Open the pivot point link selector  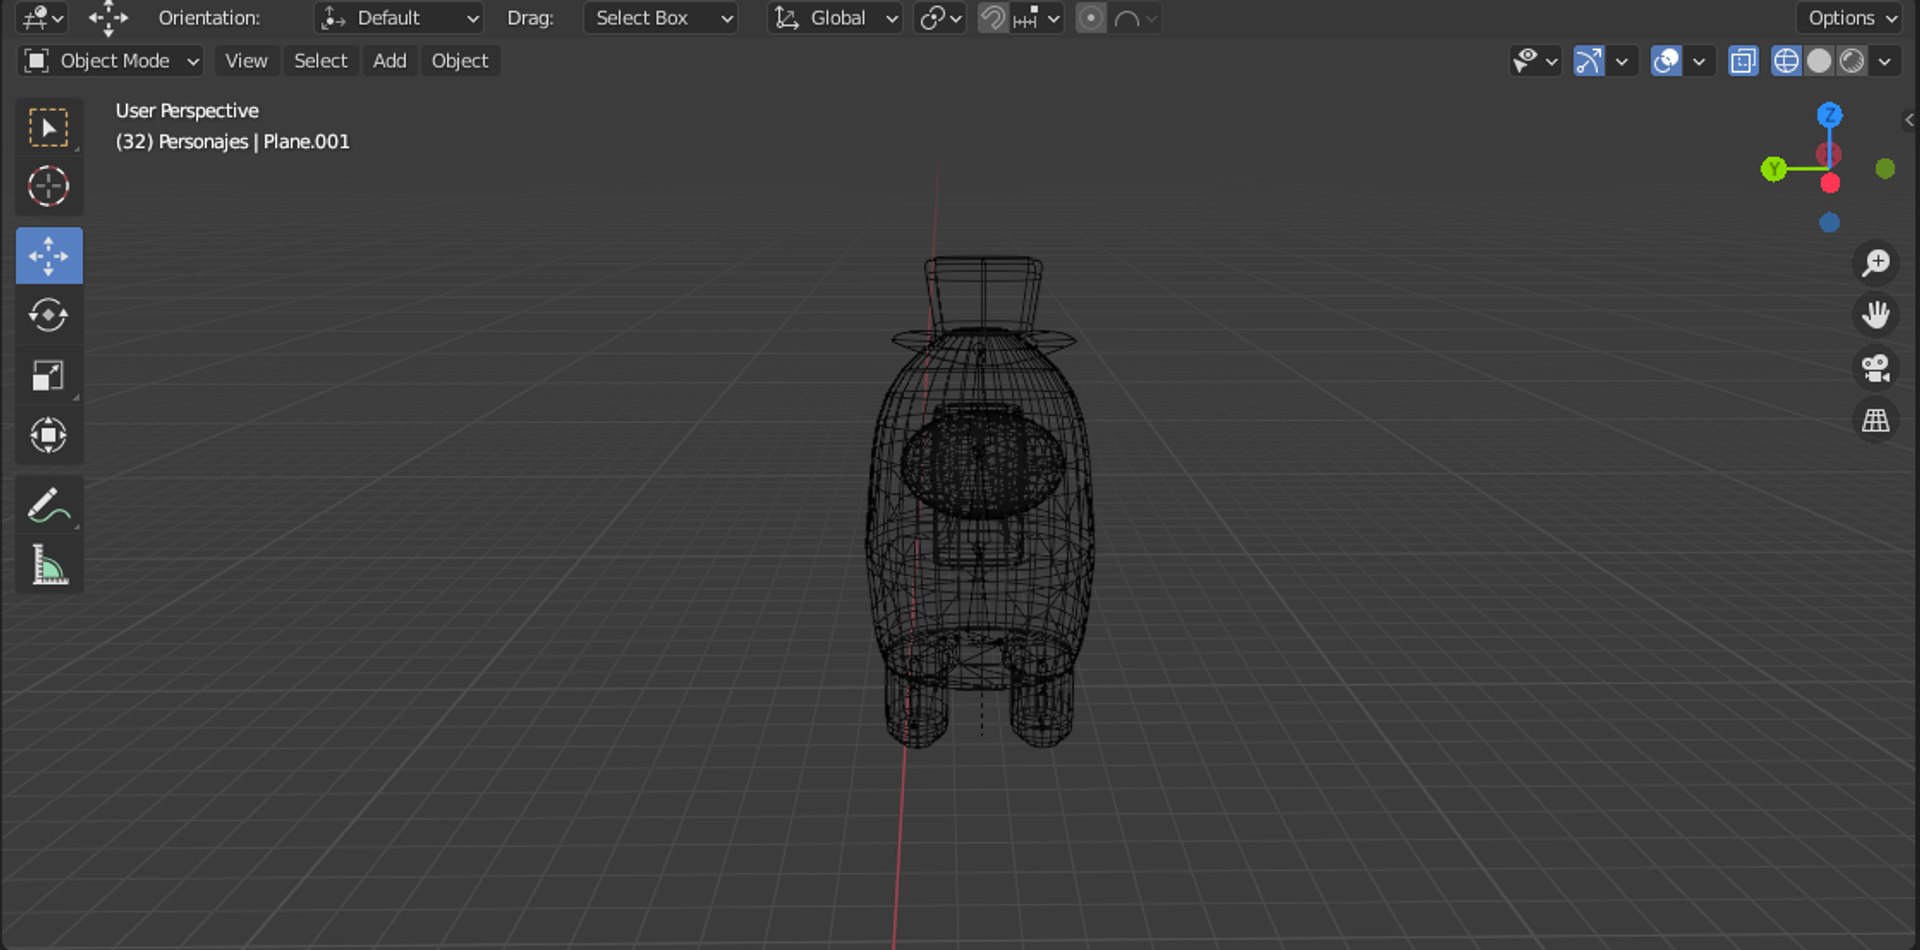[x=940, y=18]
